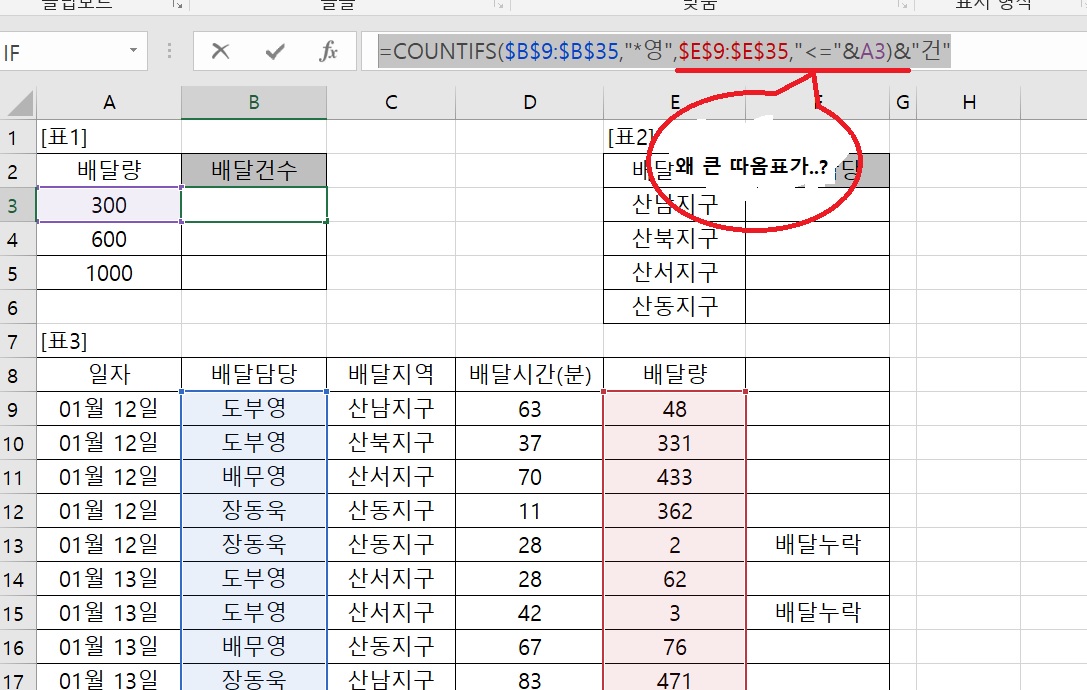Select the column H header
The width and height of the screenshot is (1087, 690).
tap(968, 102)
